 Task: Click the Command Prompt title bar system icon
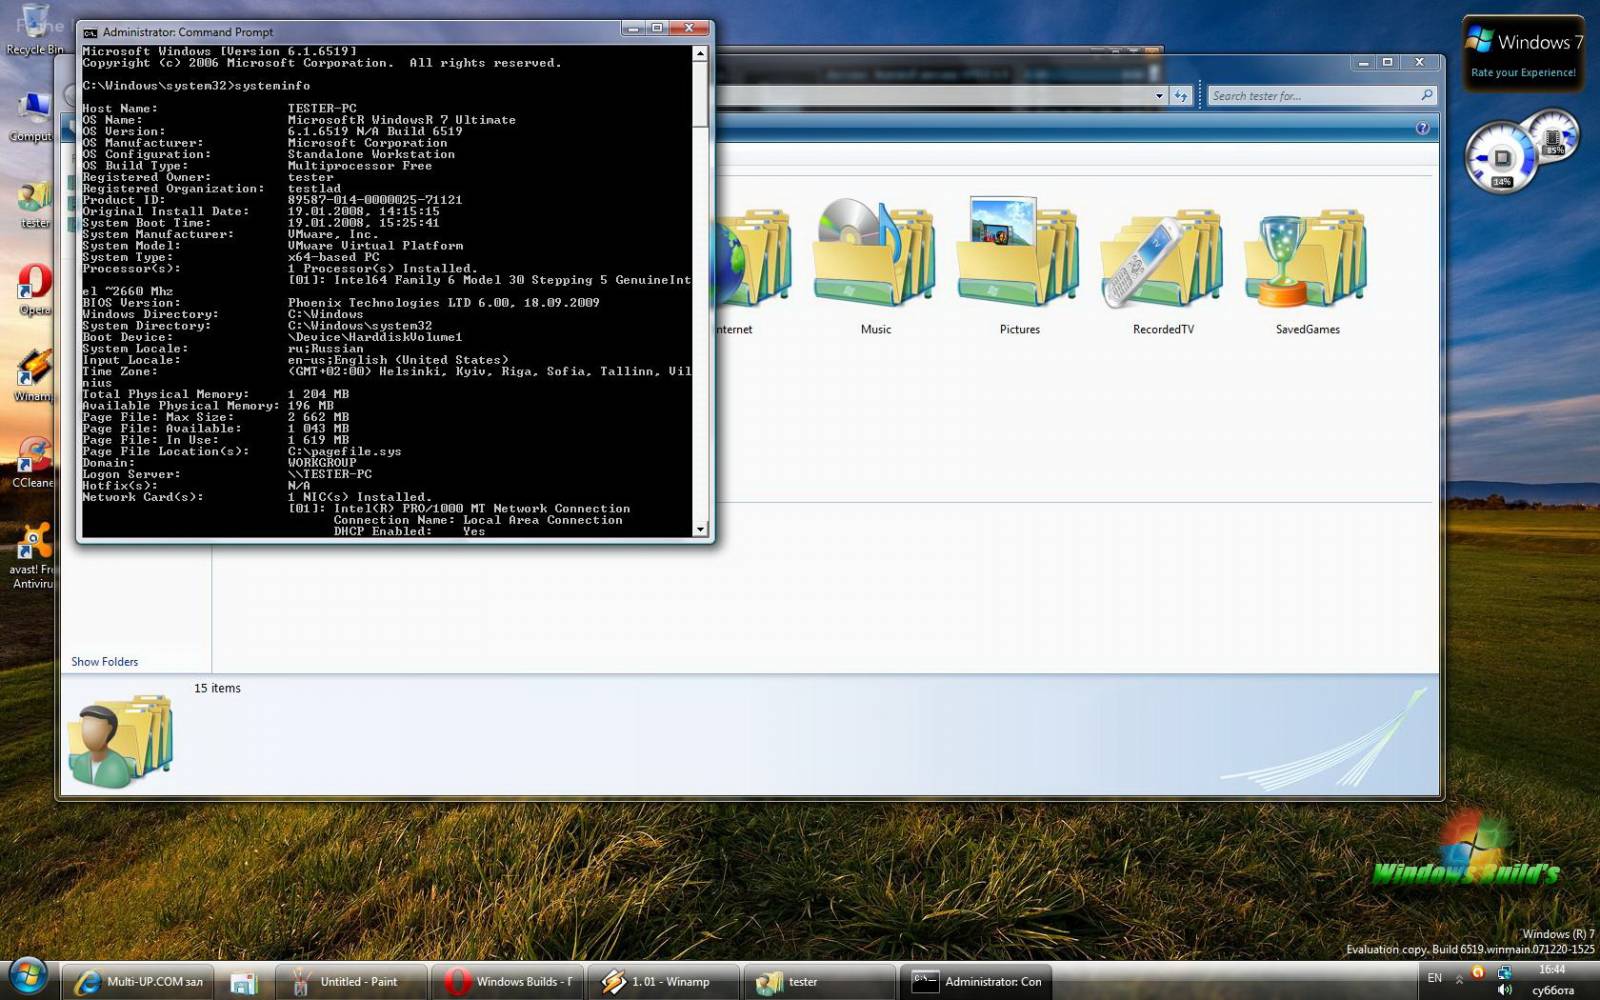(90, 32)
